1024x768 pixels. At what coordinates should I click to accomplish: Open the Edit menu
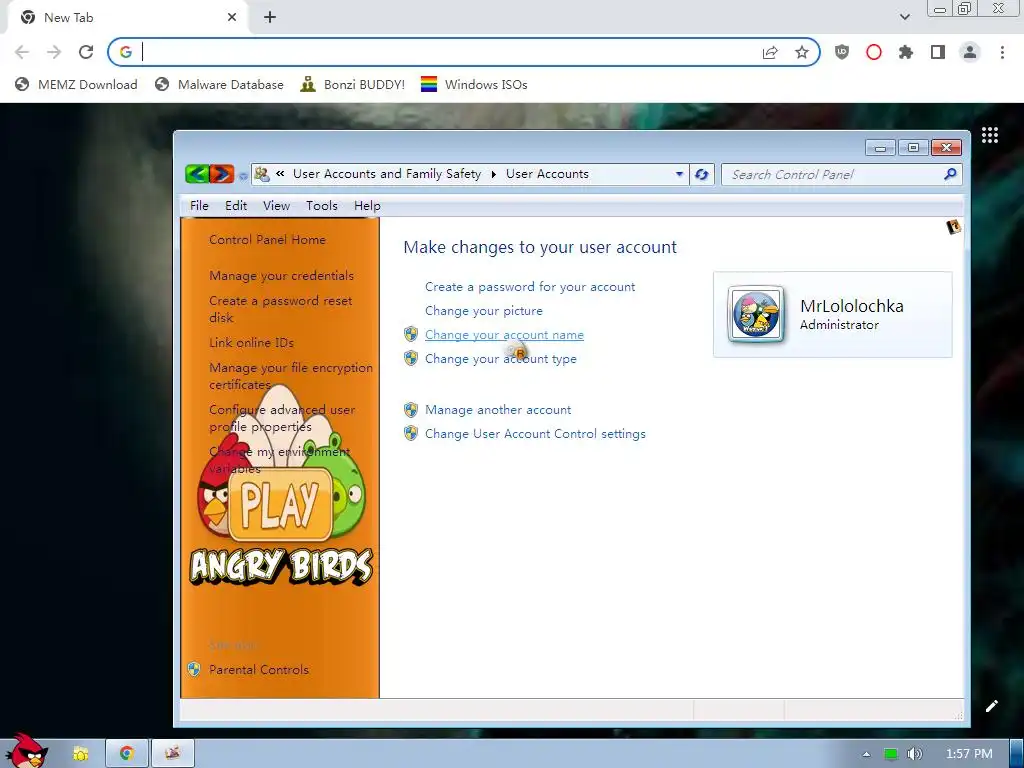tap(236, 206)
